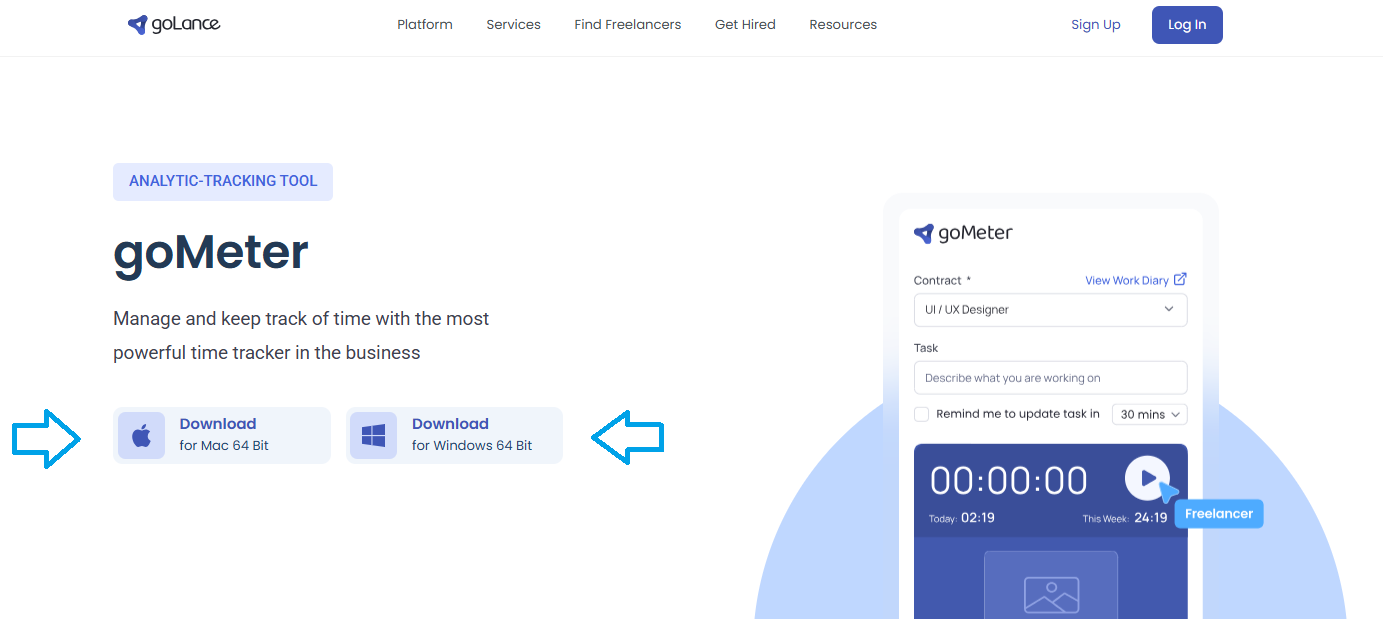This screenshot has height=619, width=1383.
Task: Click the task description input field
Action: pos(1050,378)
